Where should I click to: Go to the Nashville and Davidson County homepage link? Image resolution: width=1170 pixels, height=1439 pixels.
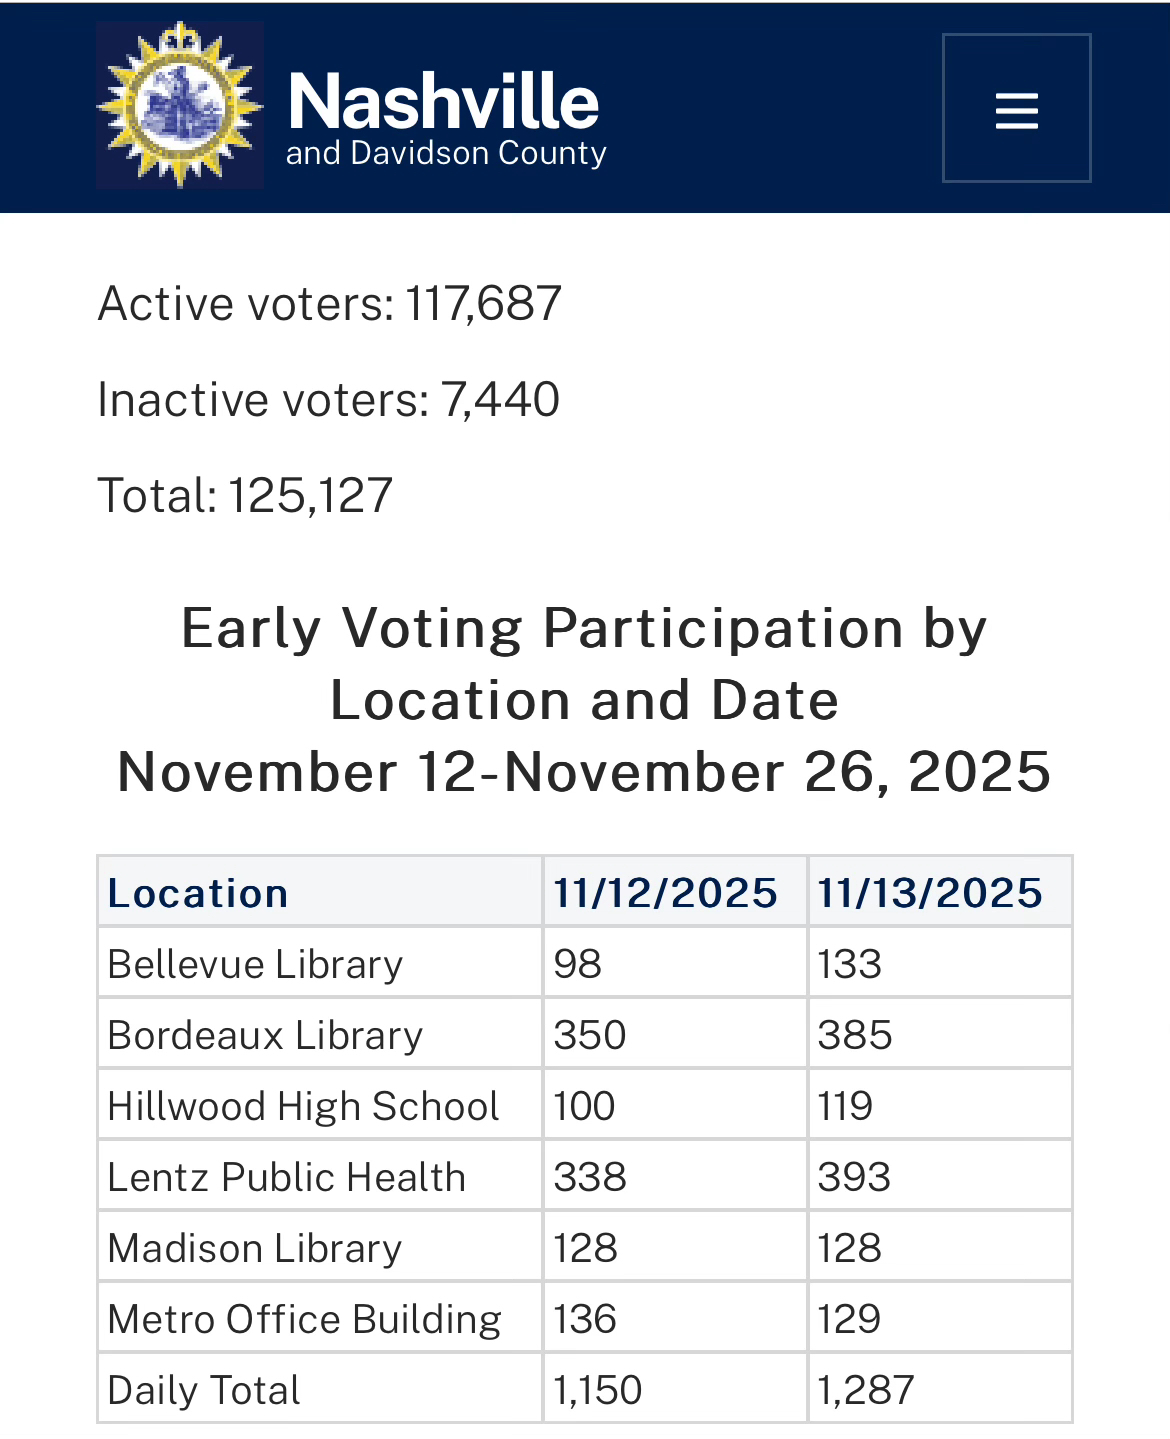coord(445,118)
